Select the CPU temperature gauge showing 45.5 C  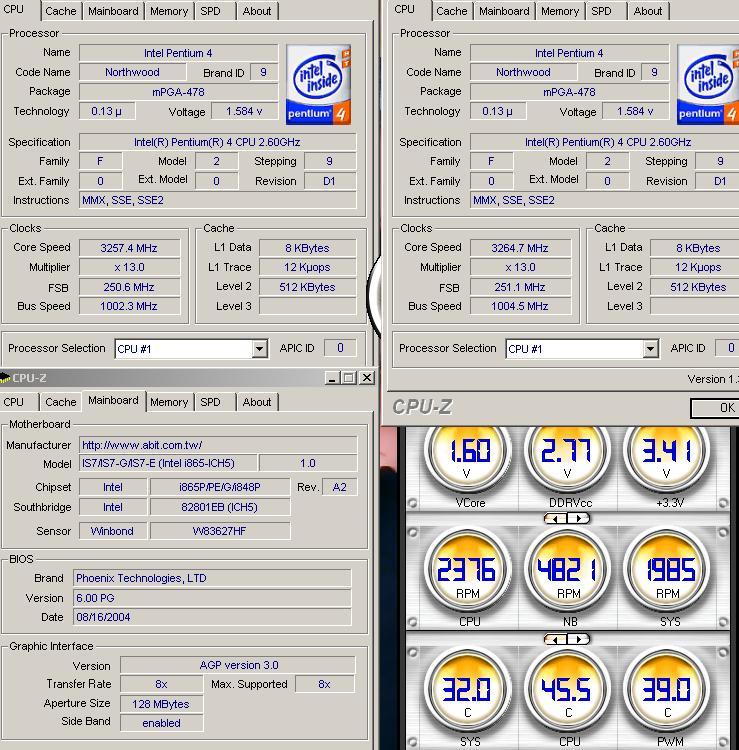568,690
